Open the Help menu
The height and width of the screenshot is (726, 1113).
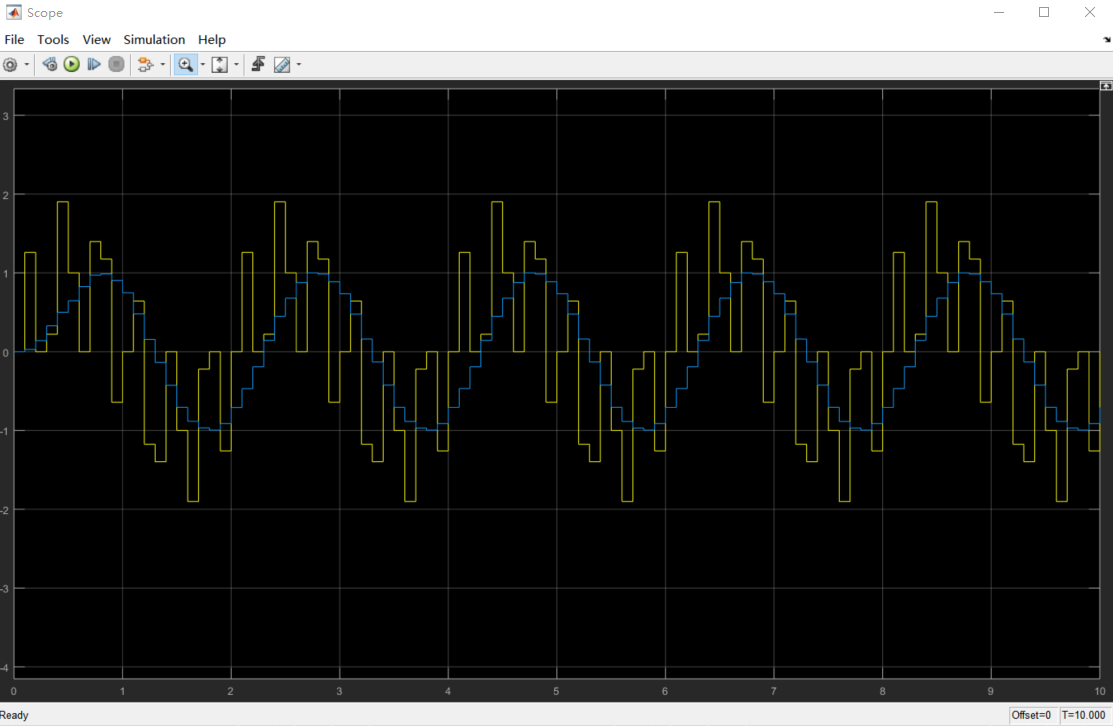(x=212, y=40)
